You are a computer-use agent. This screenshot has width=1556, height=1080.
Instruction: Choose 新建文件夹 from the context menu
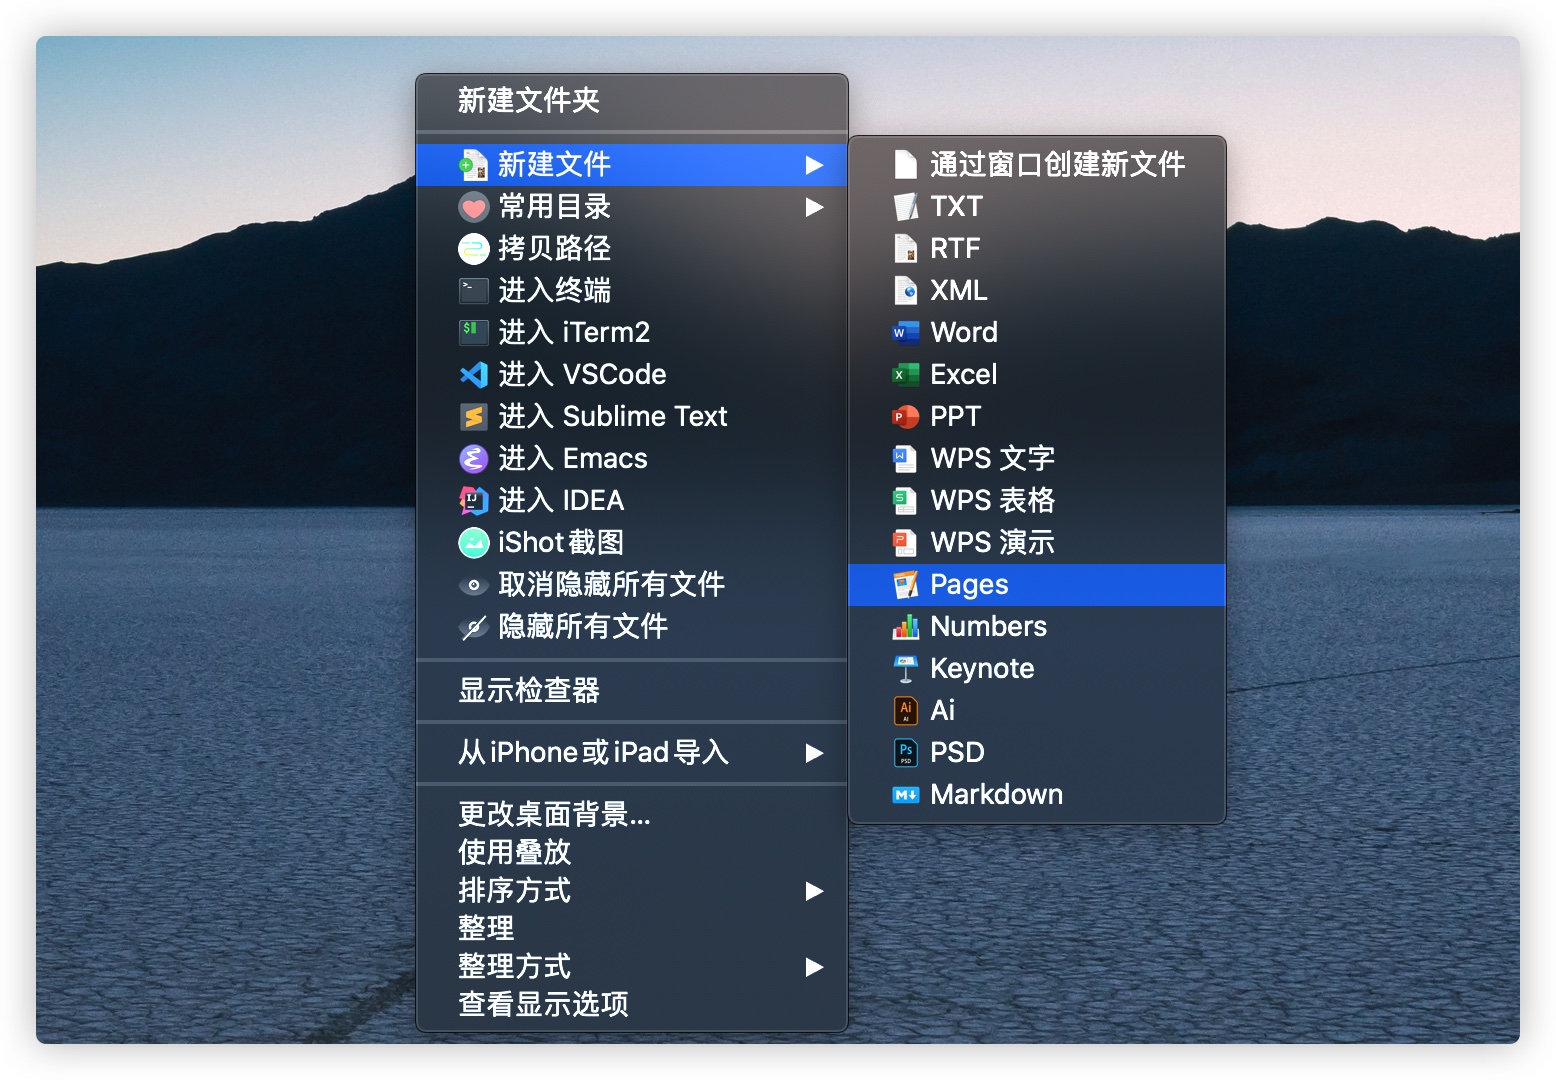click(632, 101)
